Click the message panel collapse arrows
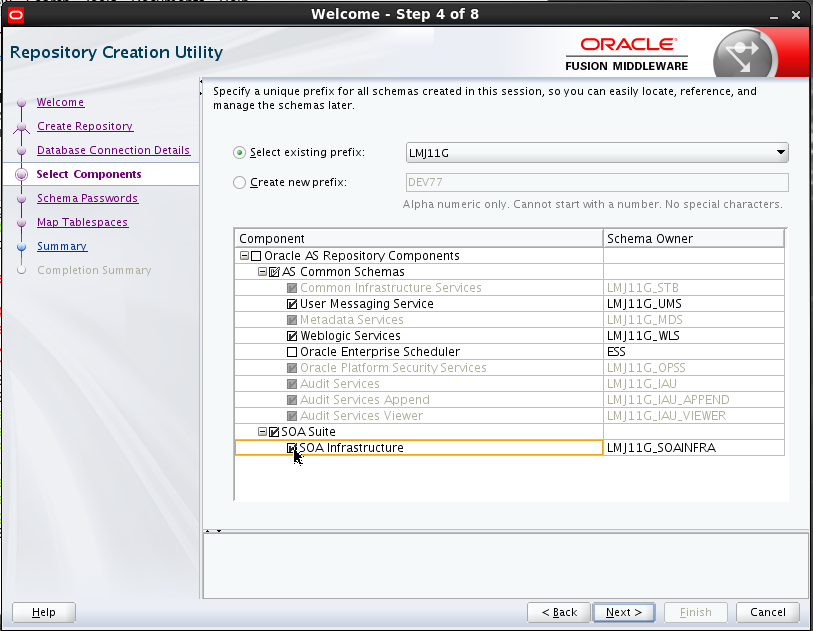 (213, 531)
